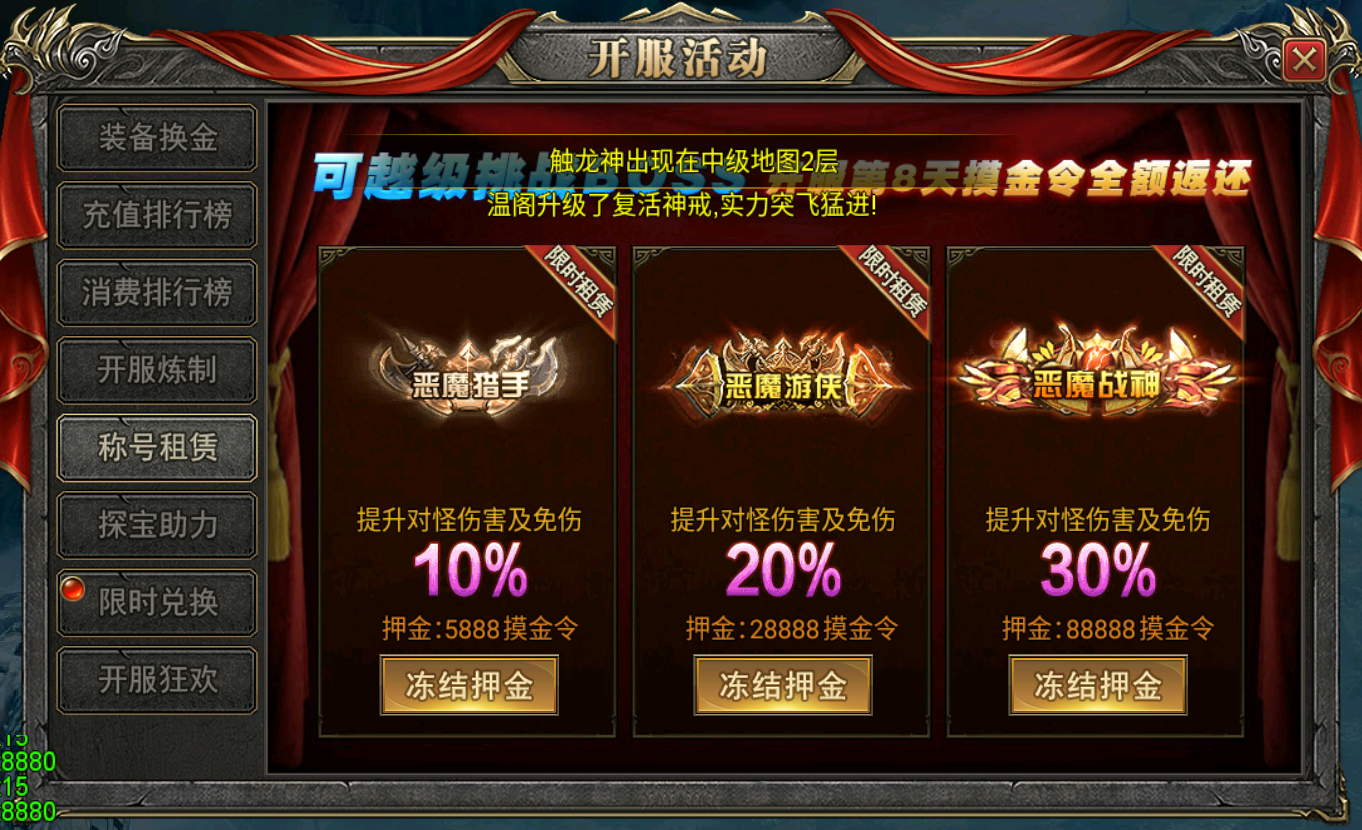Click 冻结押金 for 88888 摸金令 deposit
The image size is (1362, 830).
1098,685
